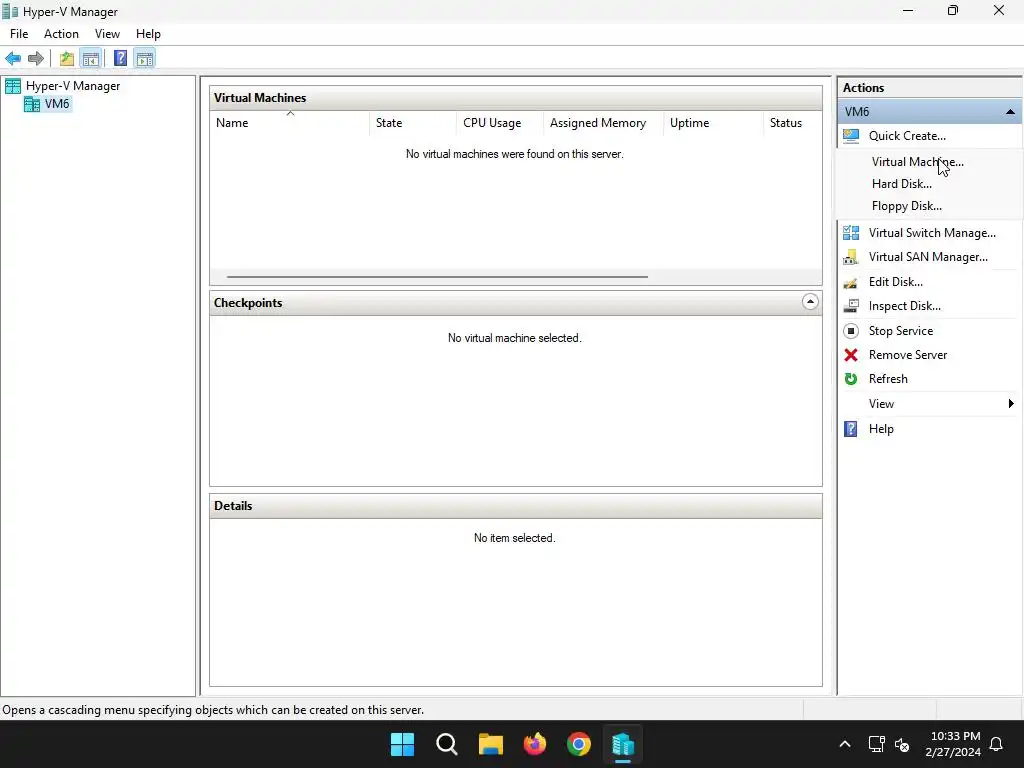Click the Stop Service icon
The width and height of the screenshot is (1024, 768).
tap(851, 331)
